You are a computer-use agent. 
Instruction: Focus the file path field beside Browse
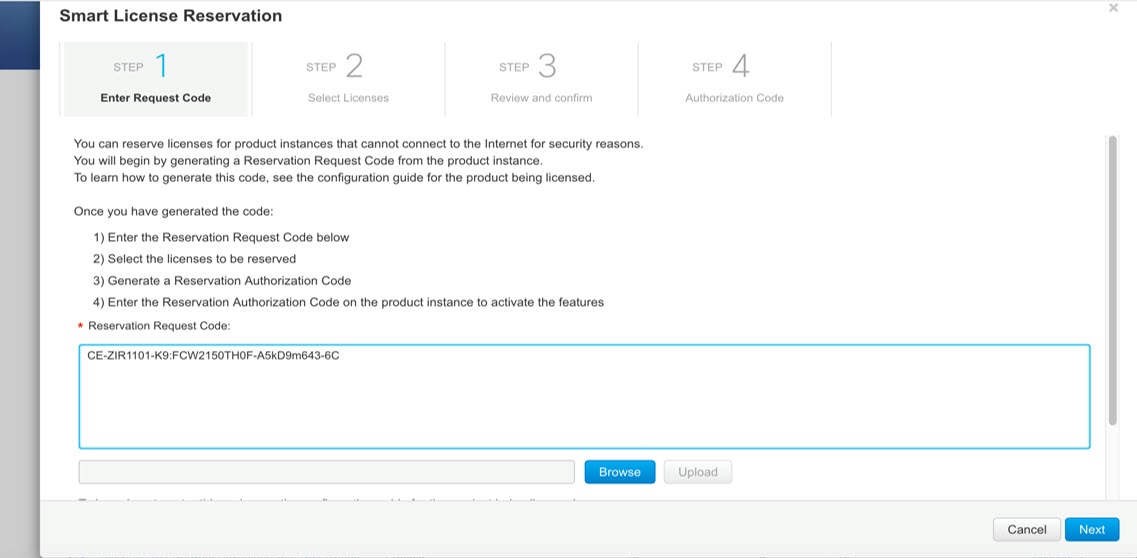[326, 472]
